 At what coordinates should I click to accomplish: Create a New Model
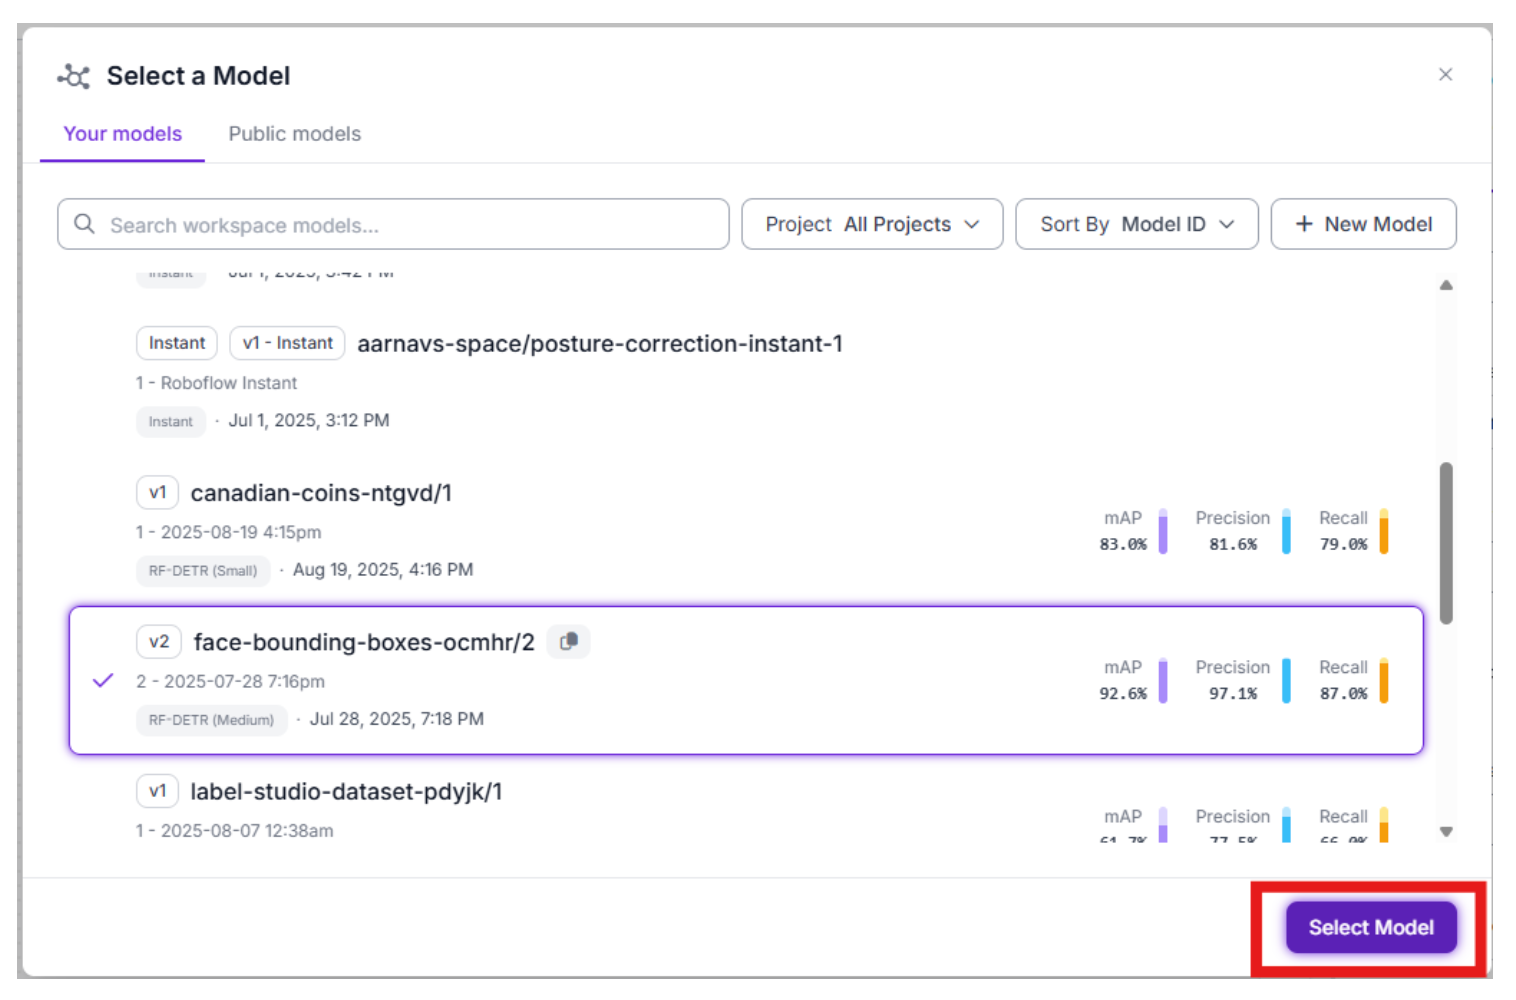click(1363, 224)
